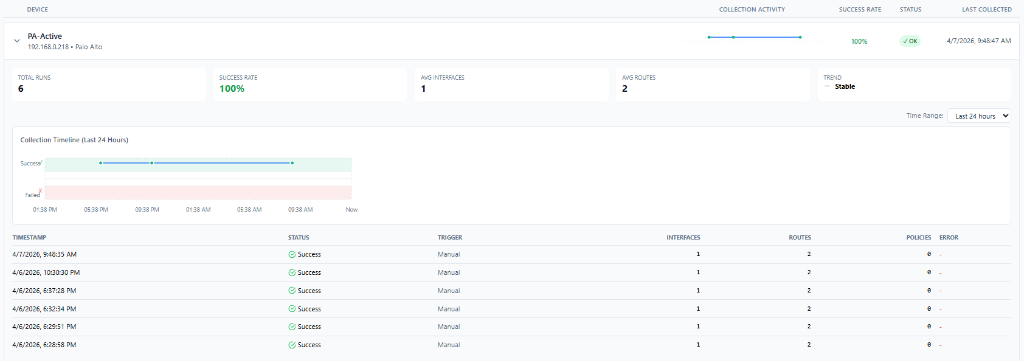
Task: Click the first timeline point near 05:38 PM
Action: (101, 163)
